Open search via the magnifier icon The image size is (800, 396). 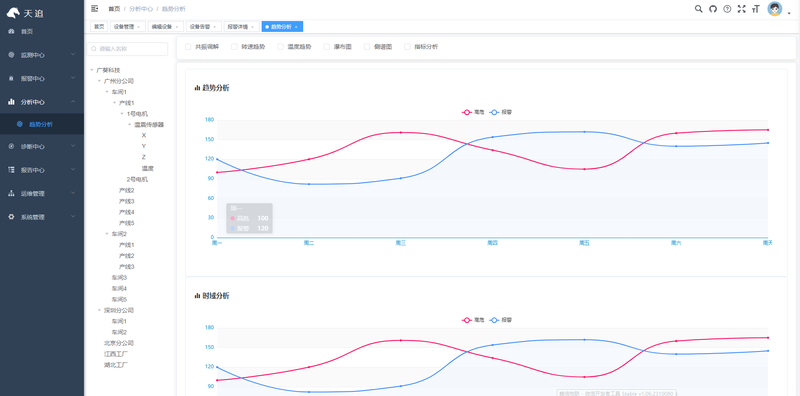(x=698, y=9)
